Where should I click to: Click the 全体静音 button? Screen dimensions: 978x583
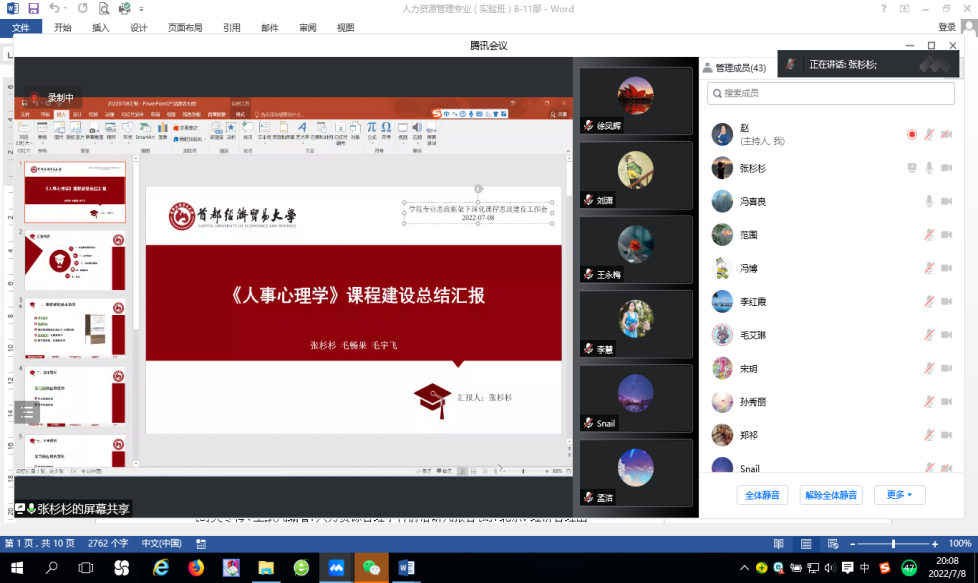point(763,495)
